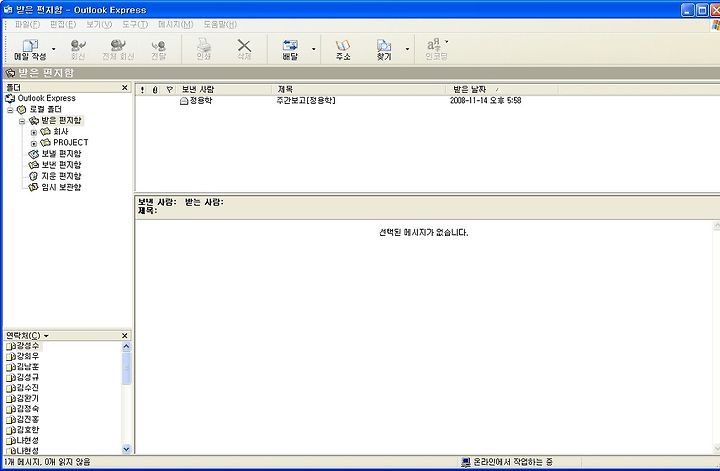Open the dropdown arrow next to 배달
The image size is (720, 471).
coord(314,49)
